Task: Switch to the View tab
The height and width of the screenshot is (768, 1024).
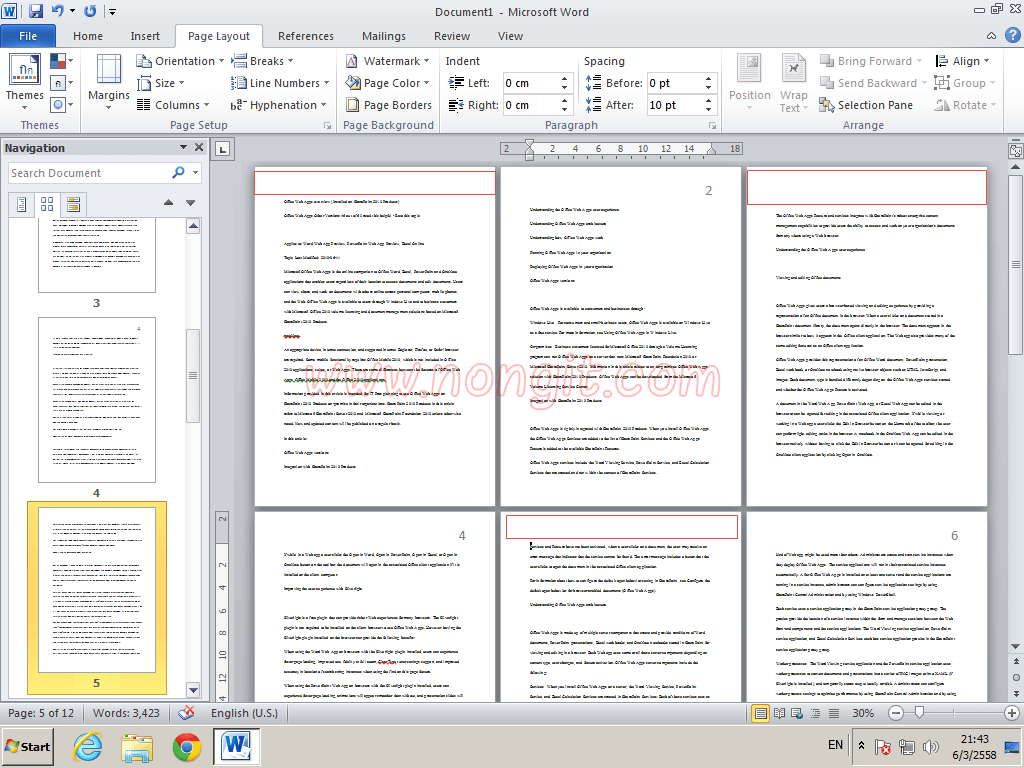Action: pos(510,36)
